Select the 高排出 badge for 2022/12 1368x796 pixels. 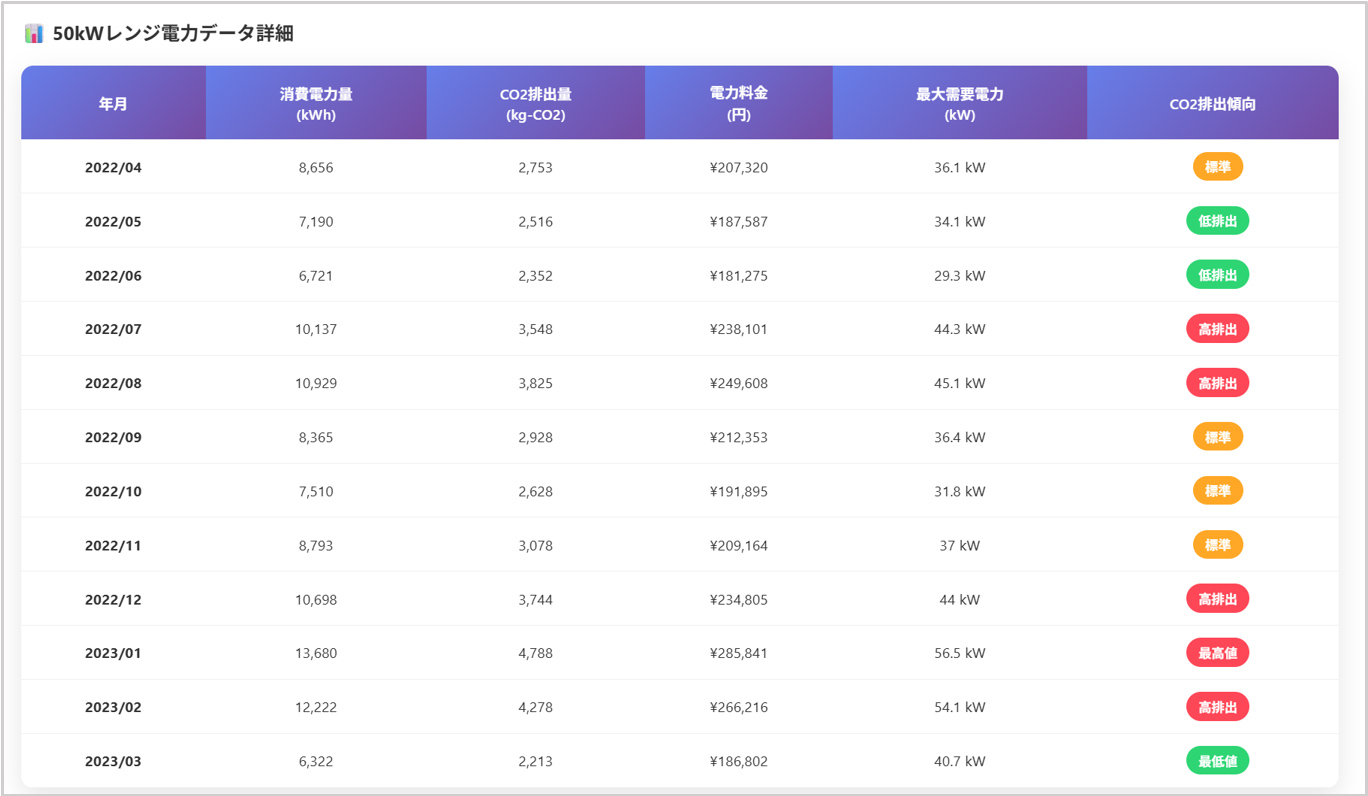1217,599
